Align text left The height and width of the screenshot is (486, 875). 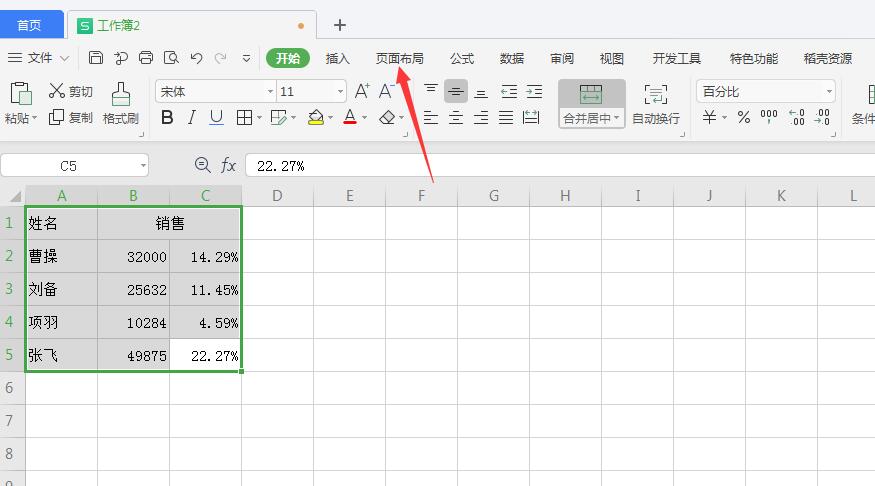tap(431, 117)
